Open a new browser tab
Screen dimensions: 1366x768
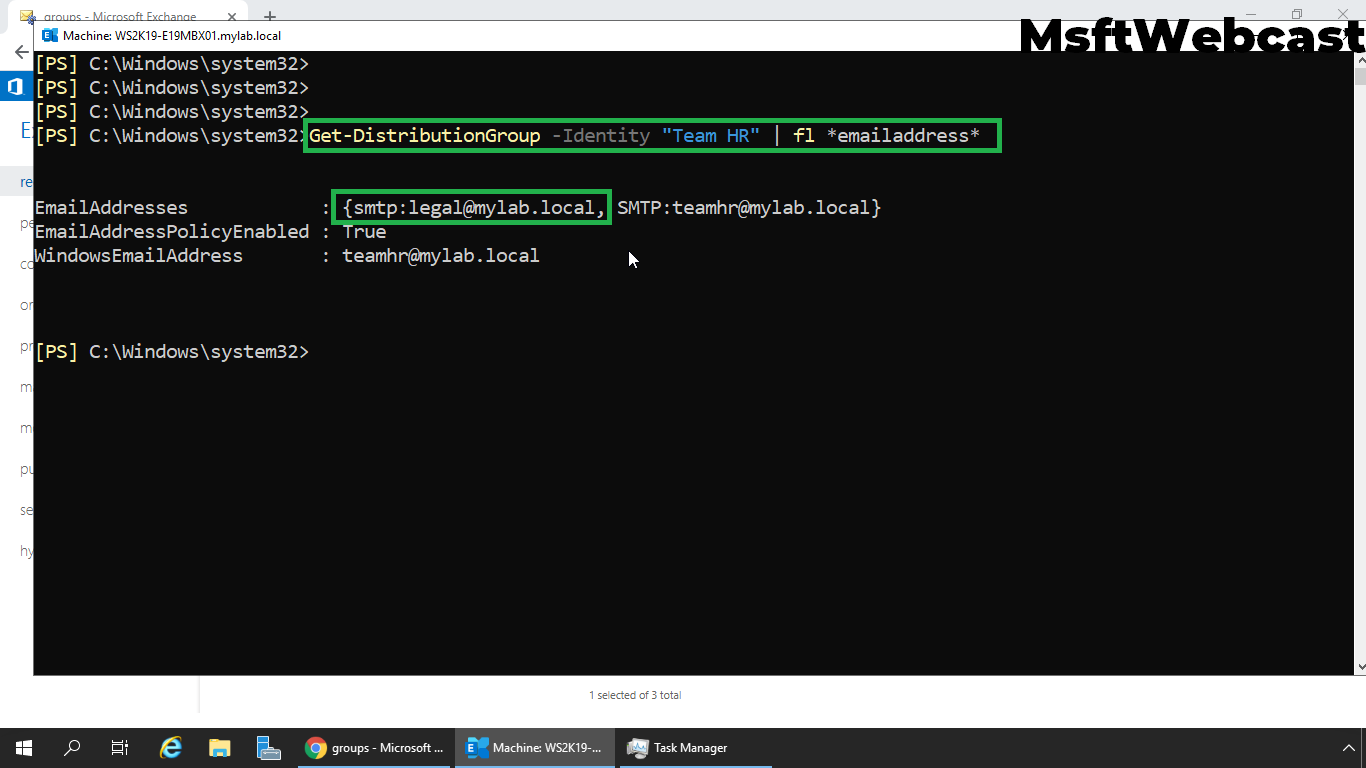coord(269,16)
